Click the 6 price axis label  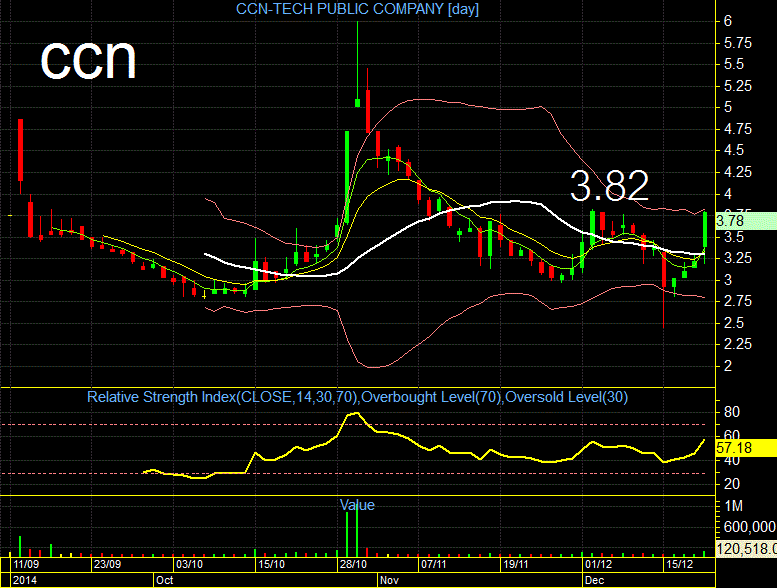[x=727, y=21]
